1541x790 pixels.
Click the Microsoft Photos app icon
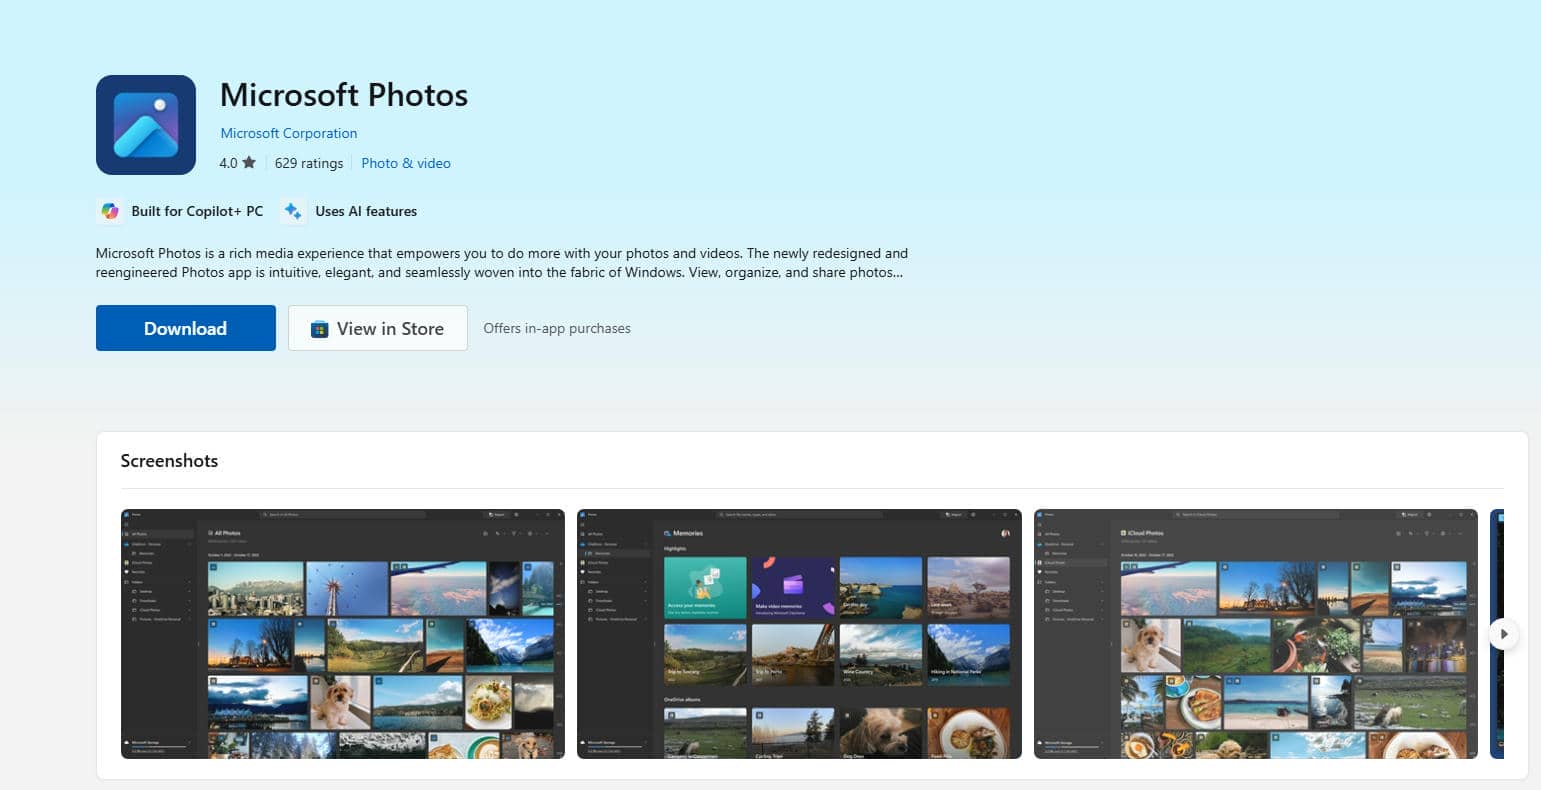(x=146, y=125)
